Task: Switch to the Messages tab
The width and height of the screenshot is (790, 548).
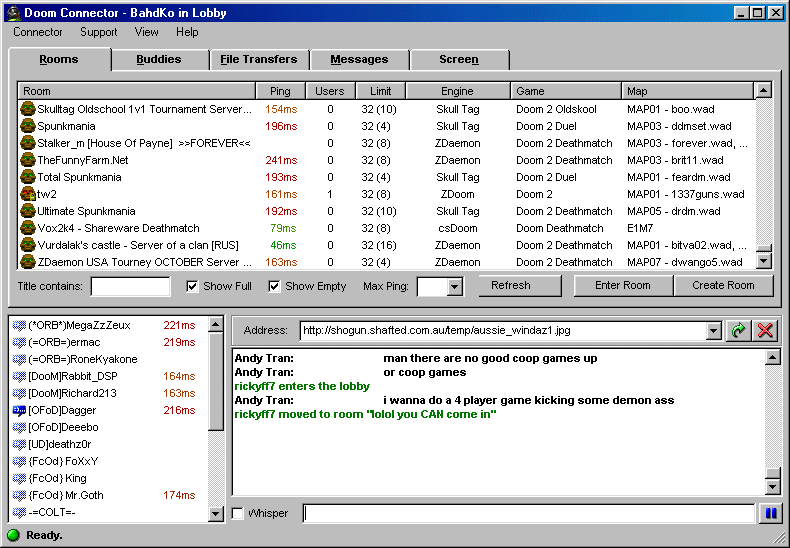Action: [359, 59]
